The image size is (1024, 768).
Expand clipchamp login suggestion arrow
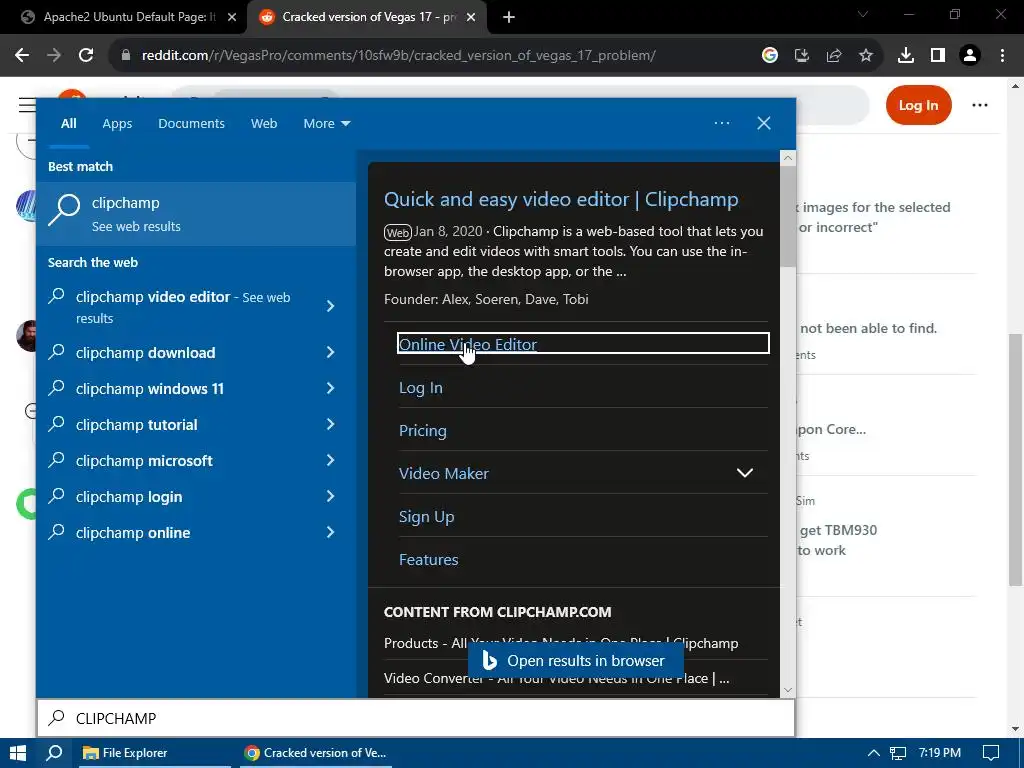[x=330, y=496]
